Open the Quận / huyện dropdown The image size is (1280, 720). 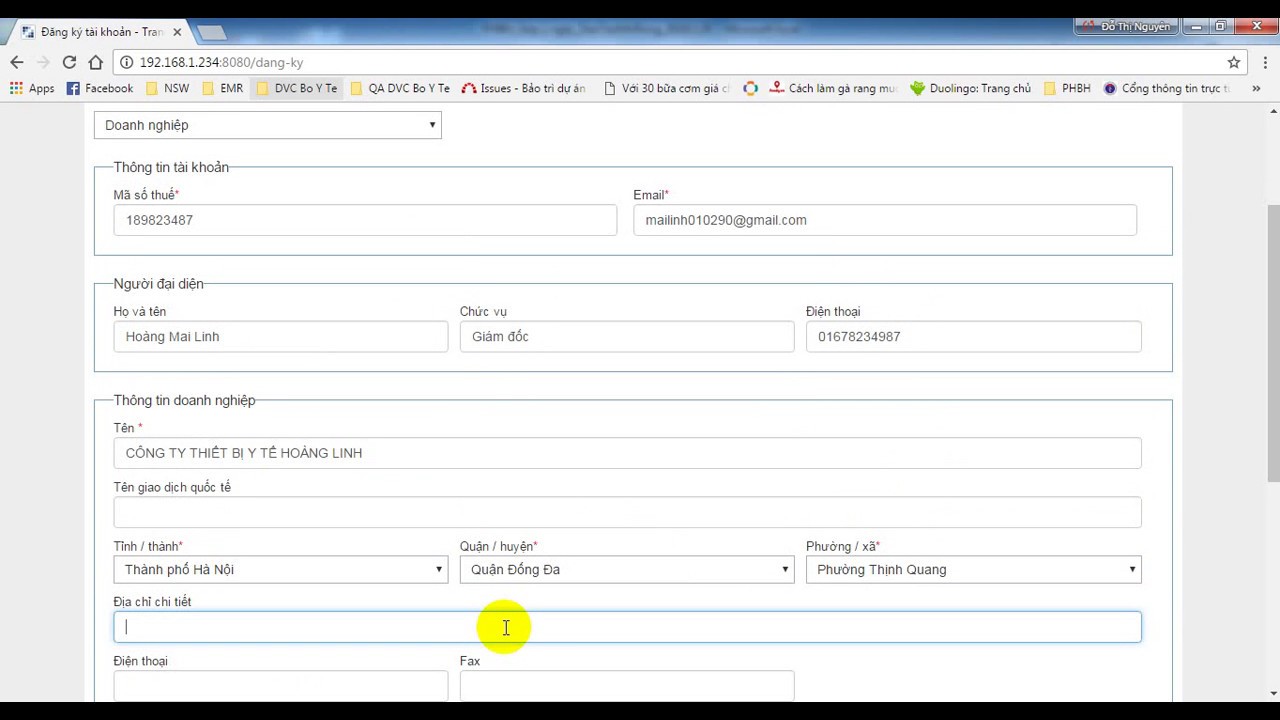coord(627,569)
